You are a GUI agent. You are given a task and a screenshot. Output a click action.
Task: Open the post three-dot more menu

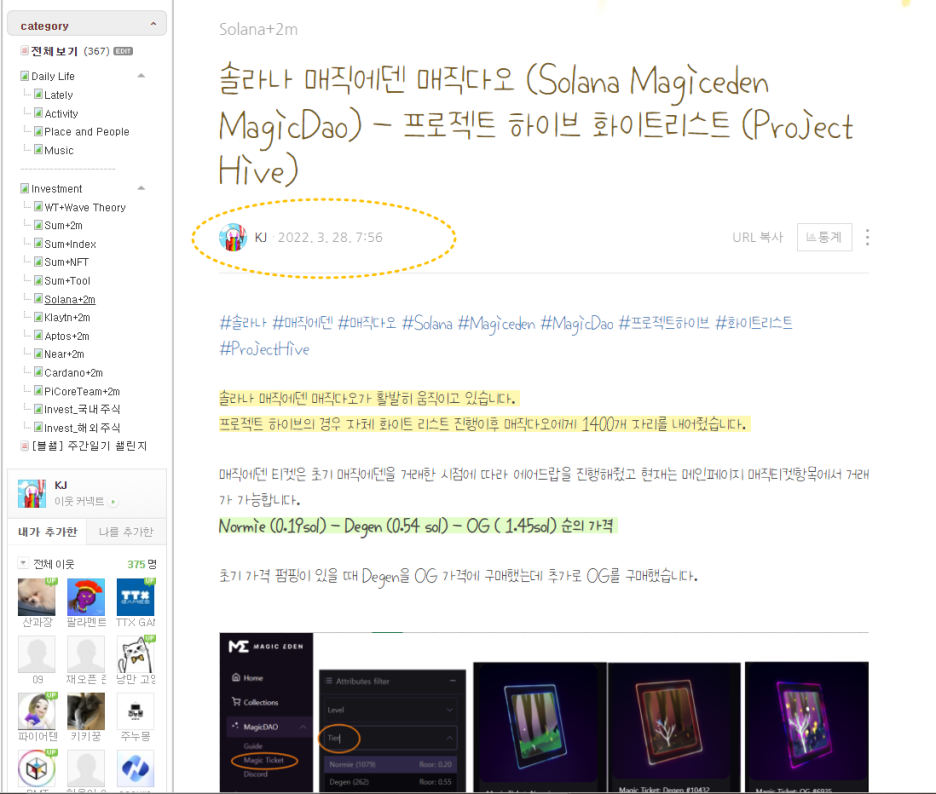(x=867, y=238)
